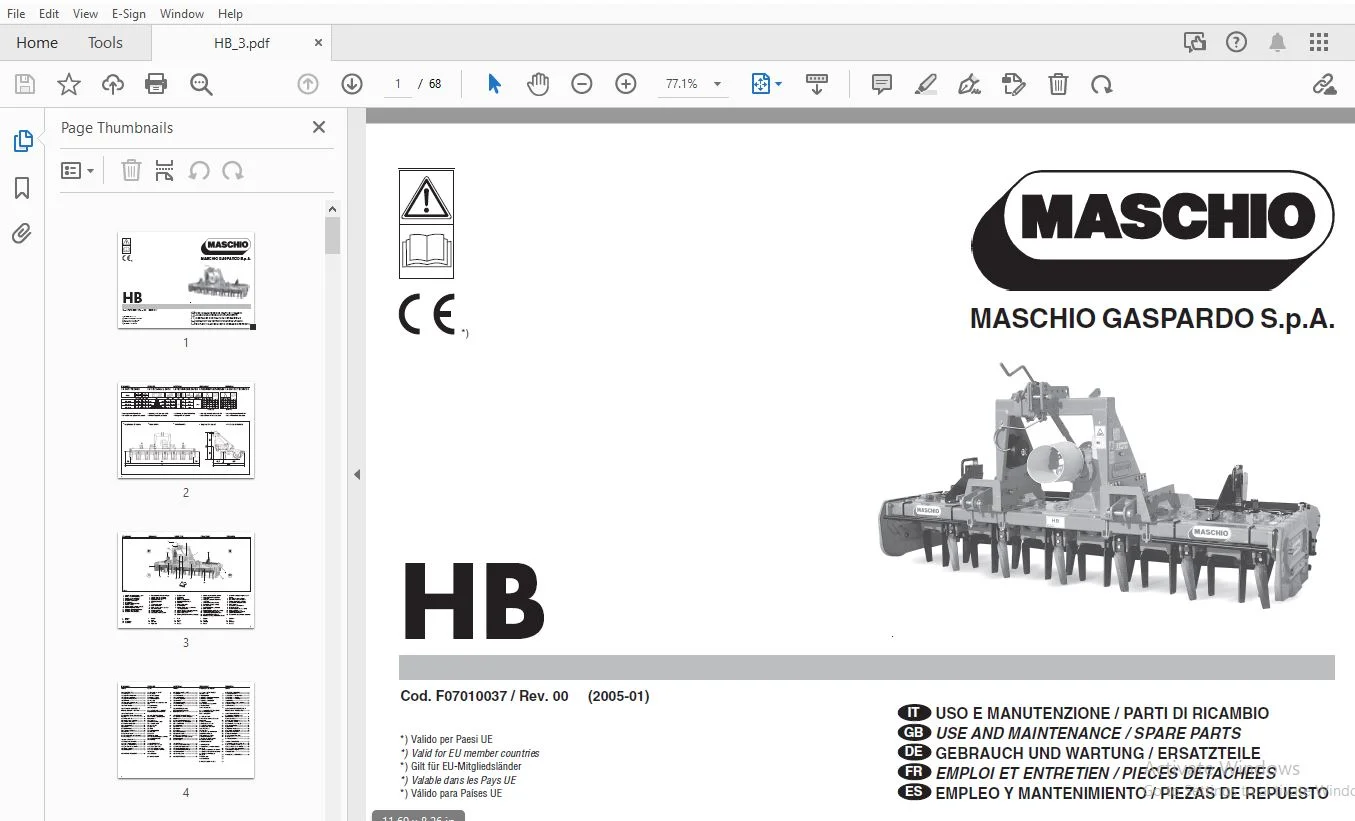The height and width of the screenshot is (821, 1355).
Task: Switch to the Tools tab
Action: pyautogui.click(x=105, y=42)
